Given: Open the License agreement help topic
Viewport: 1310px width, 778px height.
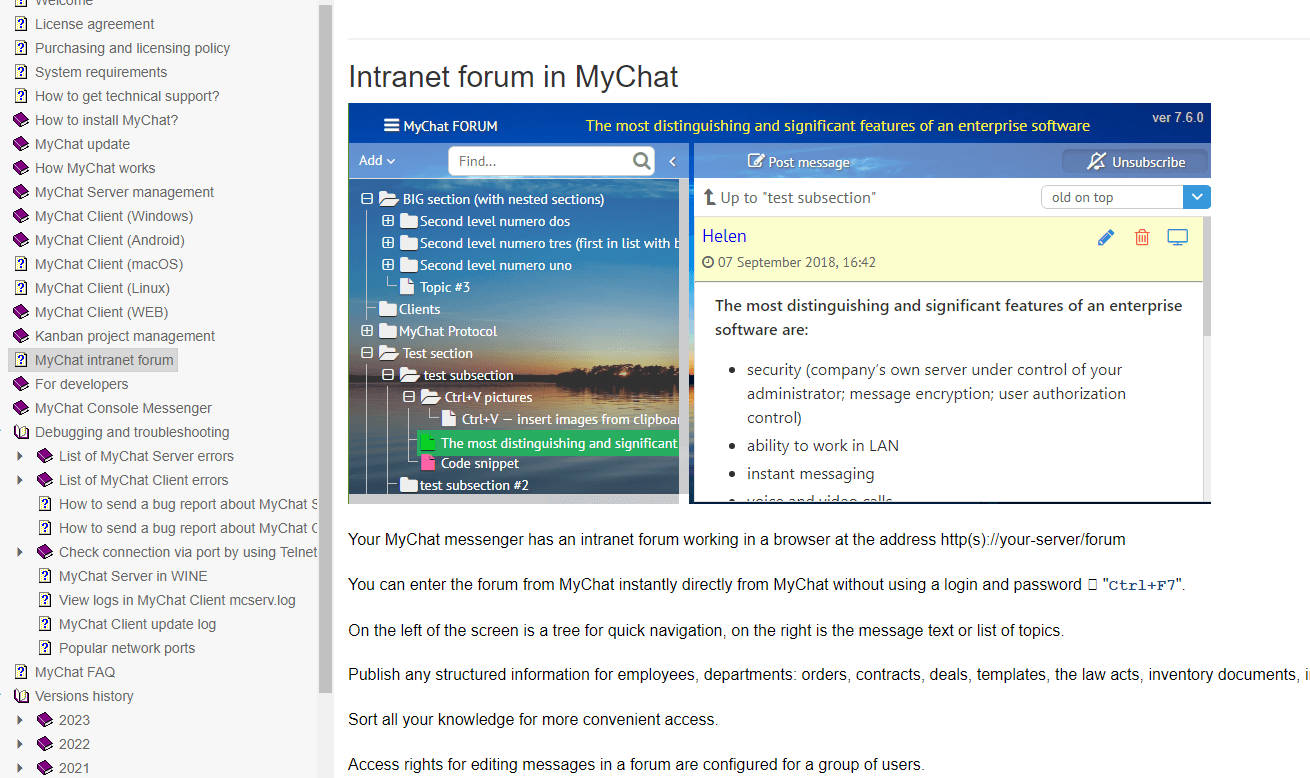Looking at the screenshot, I should [x=94, y=24].
